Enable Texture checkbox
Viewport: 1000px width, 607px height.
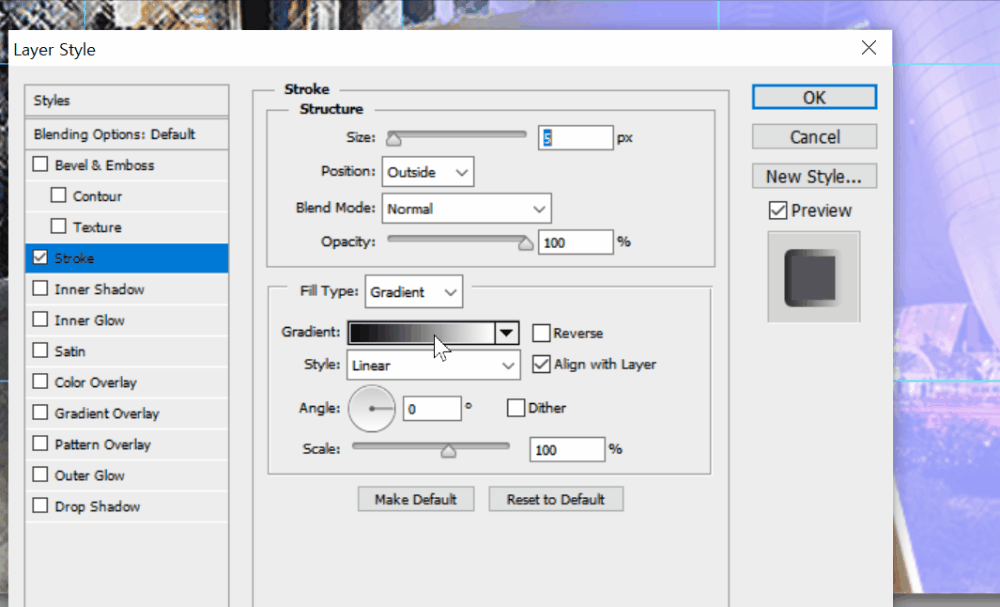click(58, 226)
